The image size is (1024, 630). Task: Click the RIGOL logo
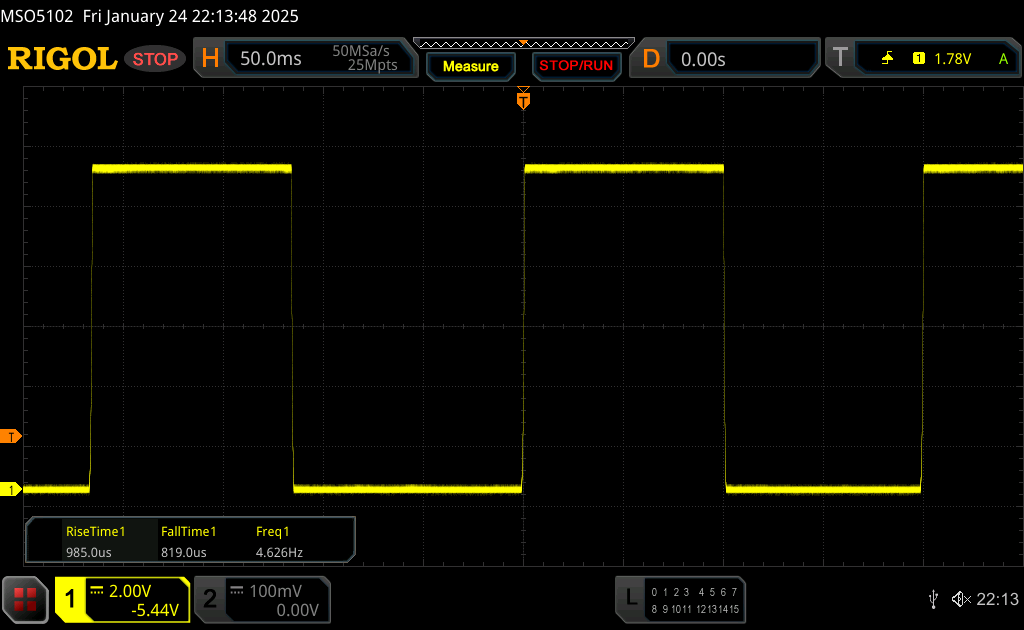point(62,59)
